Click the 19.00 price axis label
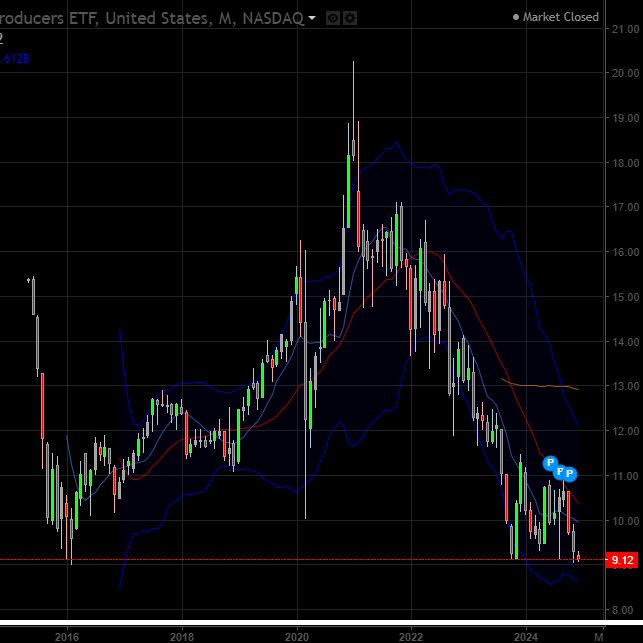The width and height of the screenshot is (643, 643). (x=625, y=119)
